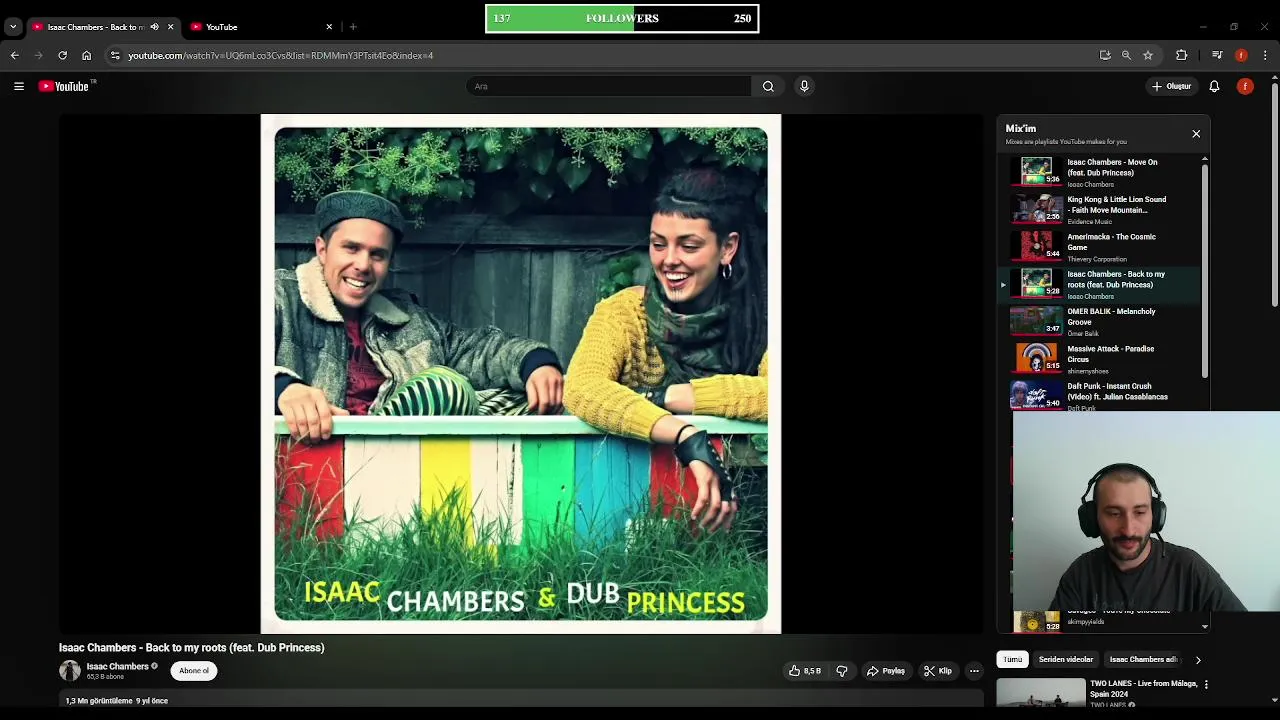1280x720 pixels.
Task: Click the video player album art
Action: 521,374
